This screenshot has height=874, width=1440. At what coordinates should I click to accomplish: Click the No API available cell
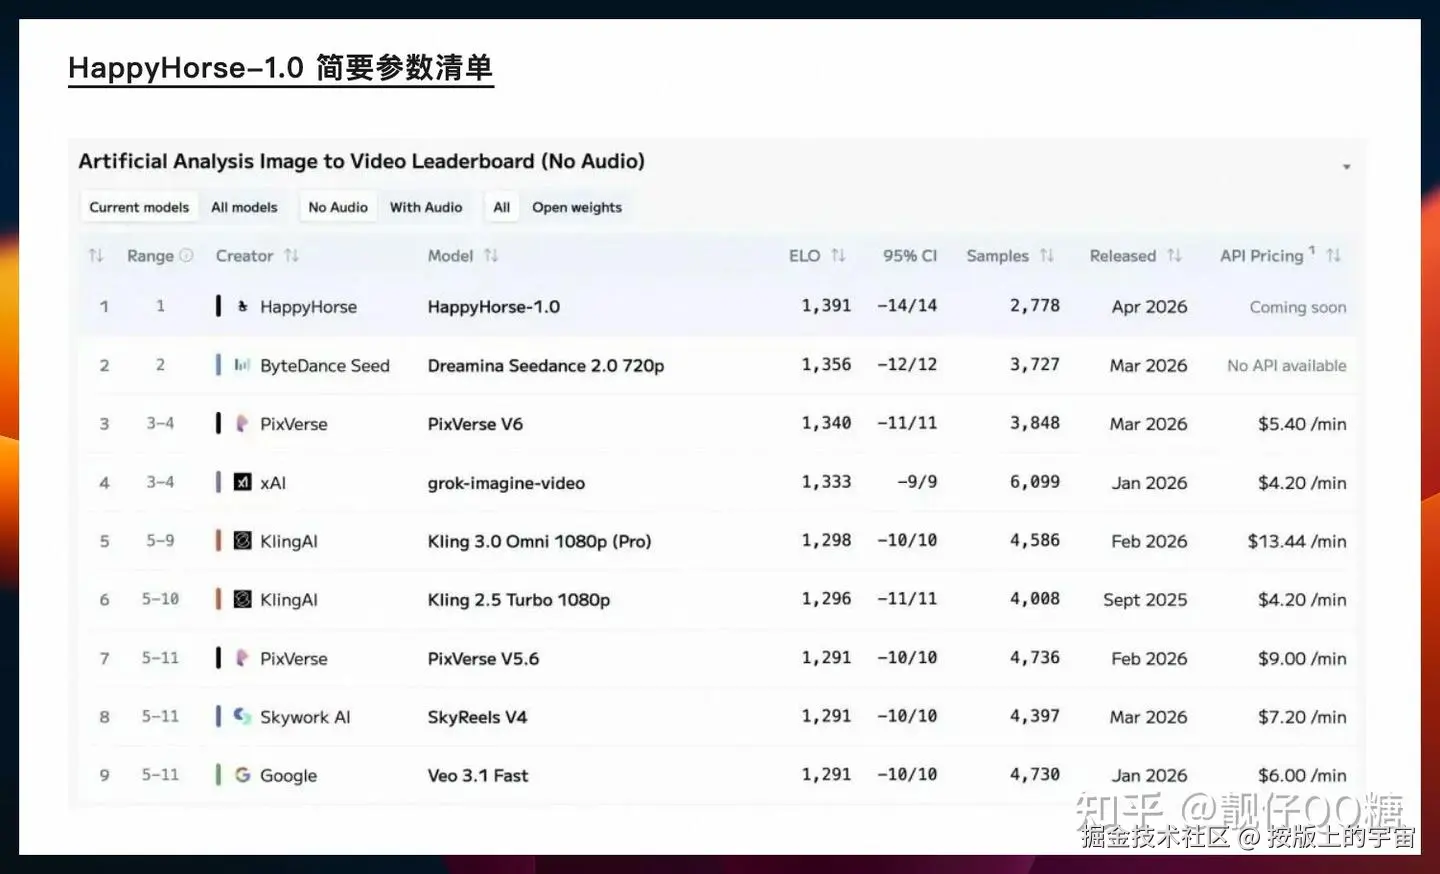[x=1287, y=366]
